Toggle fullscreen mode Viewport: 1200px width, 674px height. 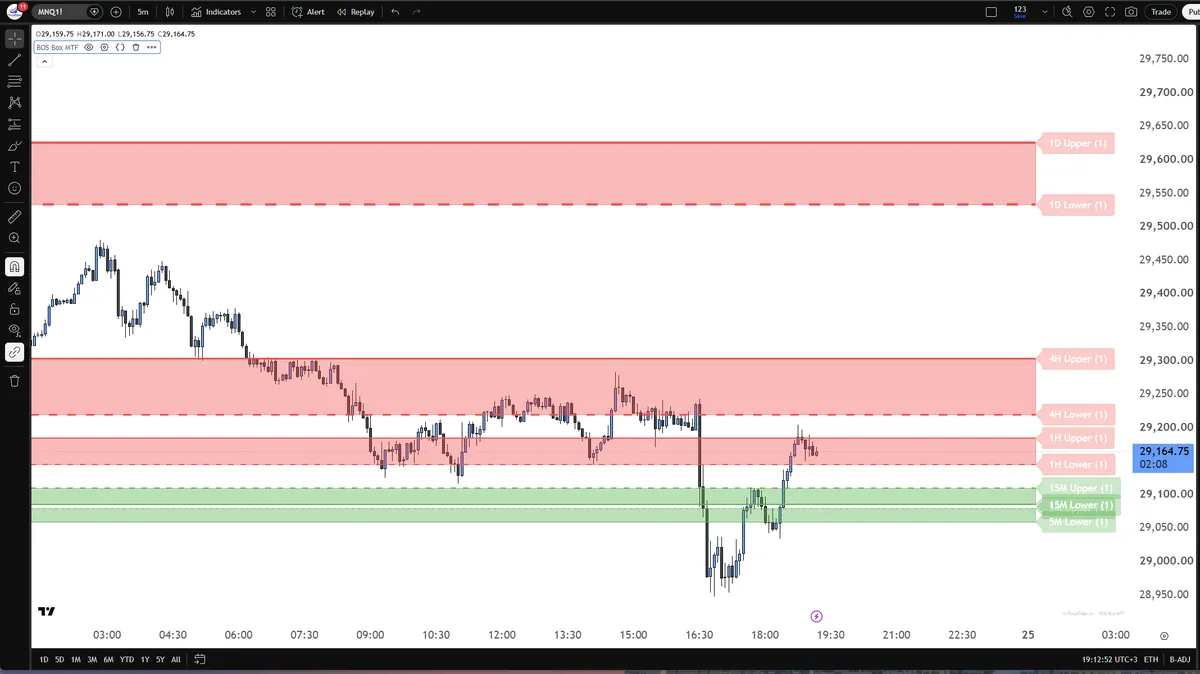click(x=1110, y=12)
